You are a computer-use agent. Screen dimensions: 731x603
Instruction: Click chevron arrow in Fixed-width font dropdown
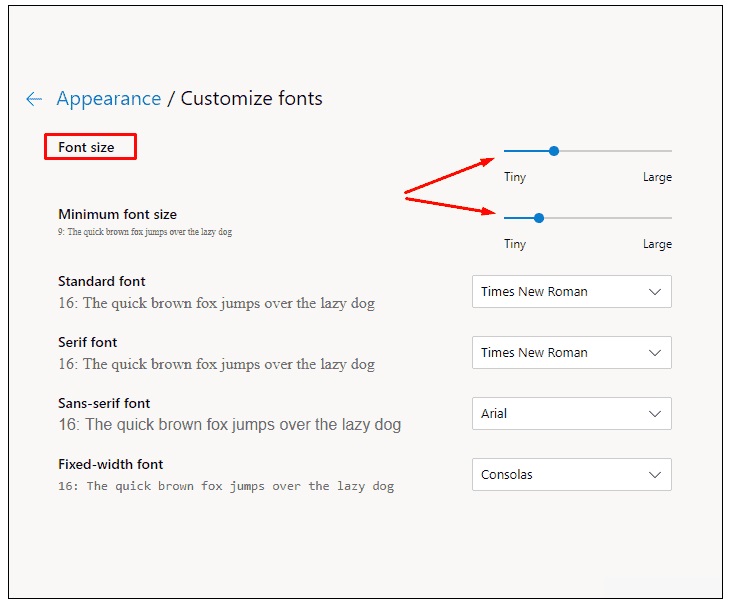click(655, 475)
